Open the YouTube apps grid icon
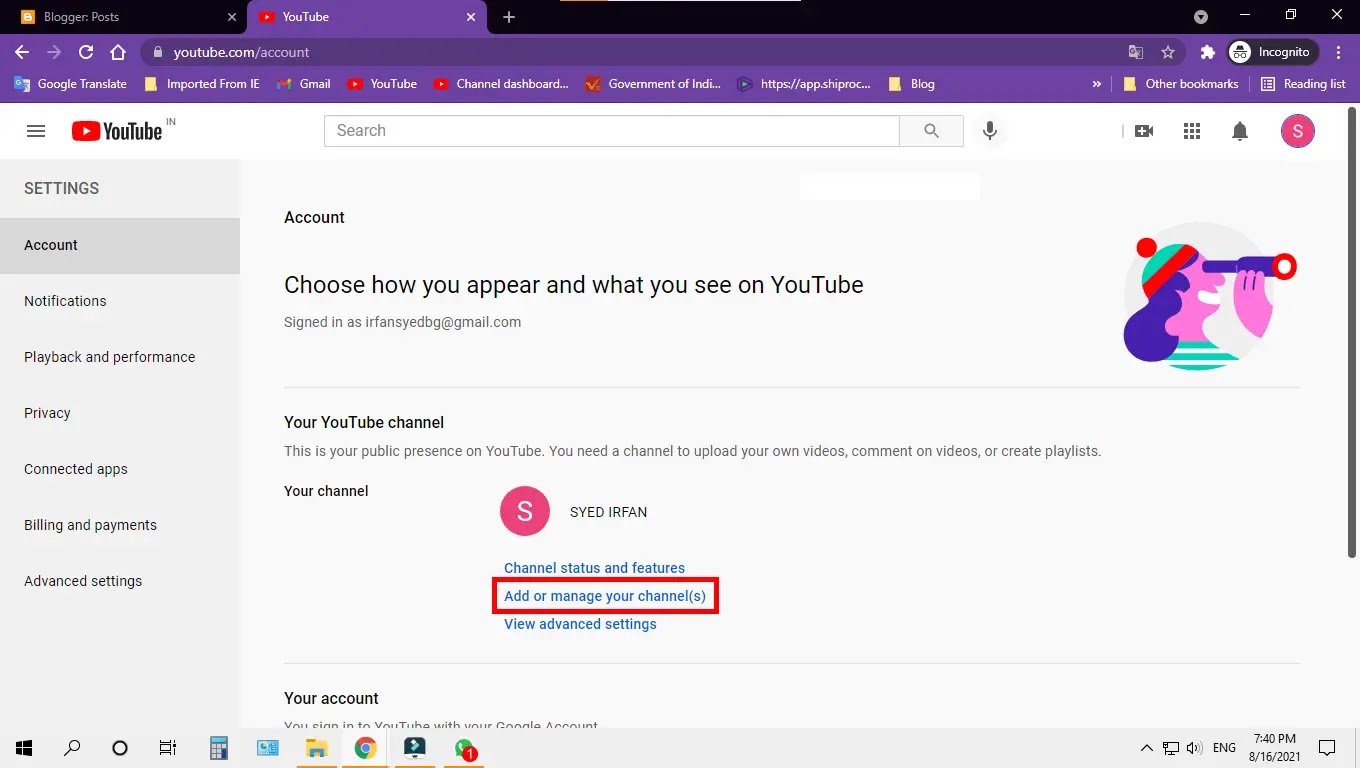Viewport: 1360px width, 768px height. coord(1192,131)
